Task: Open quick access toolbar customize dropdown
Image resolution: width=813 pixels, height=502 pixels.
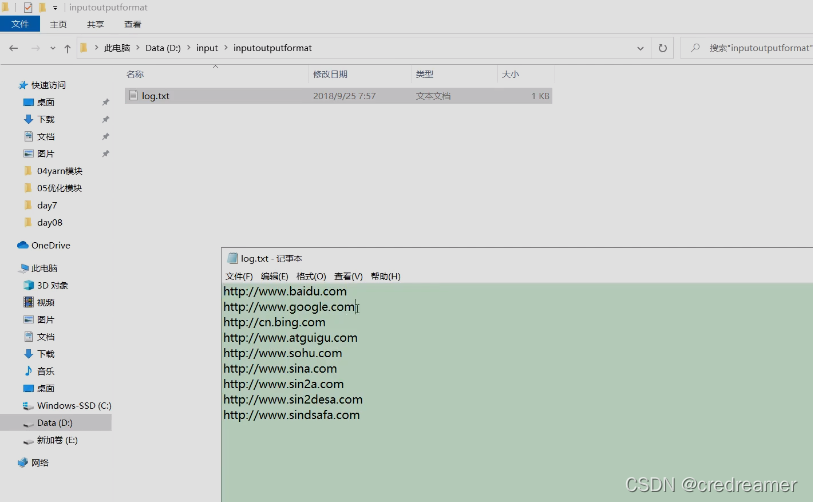Action: [55, 8]
